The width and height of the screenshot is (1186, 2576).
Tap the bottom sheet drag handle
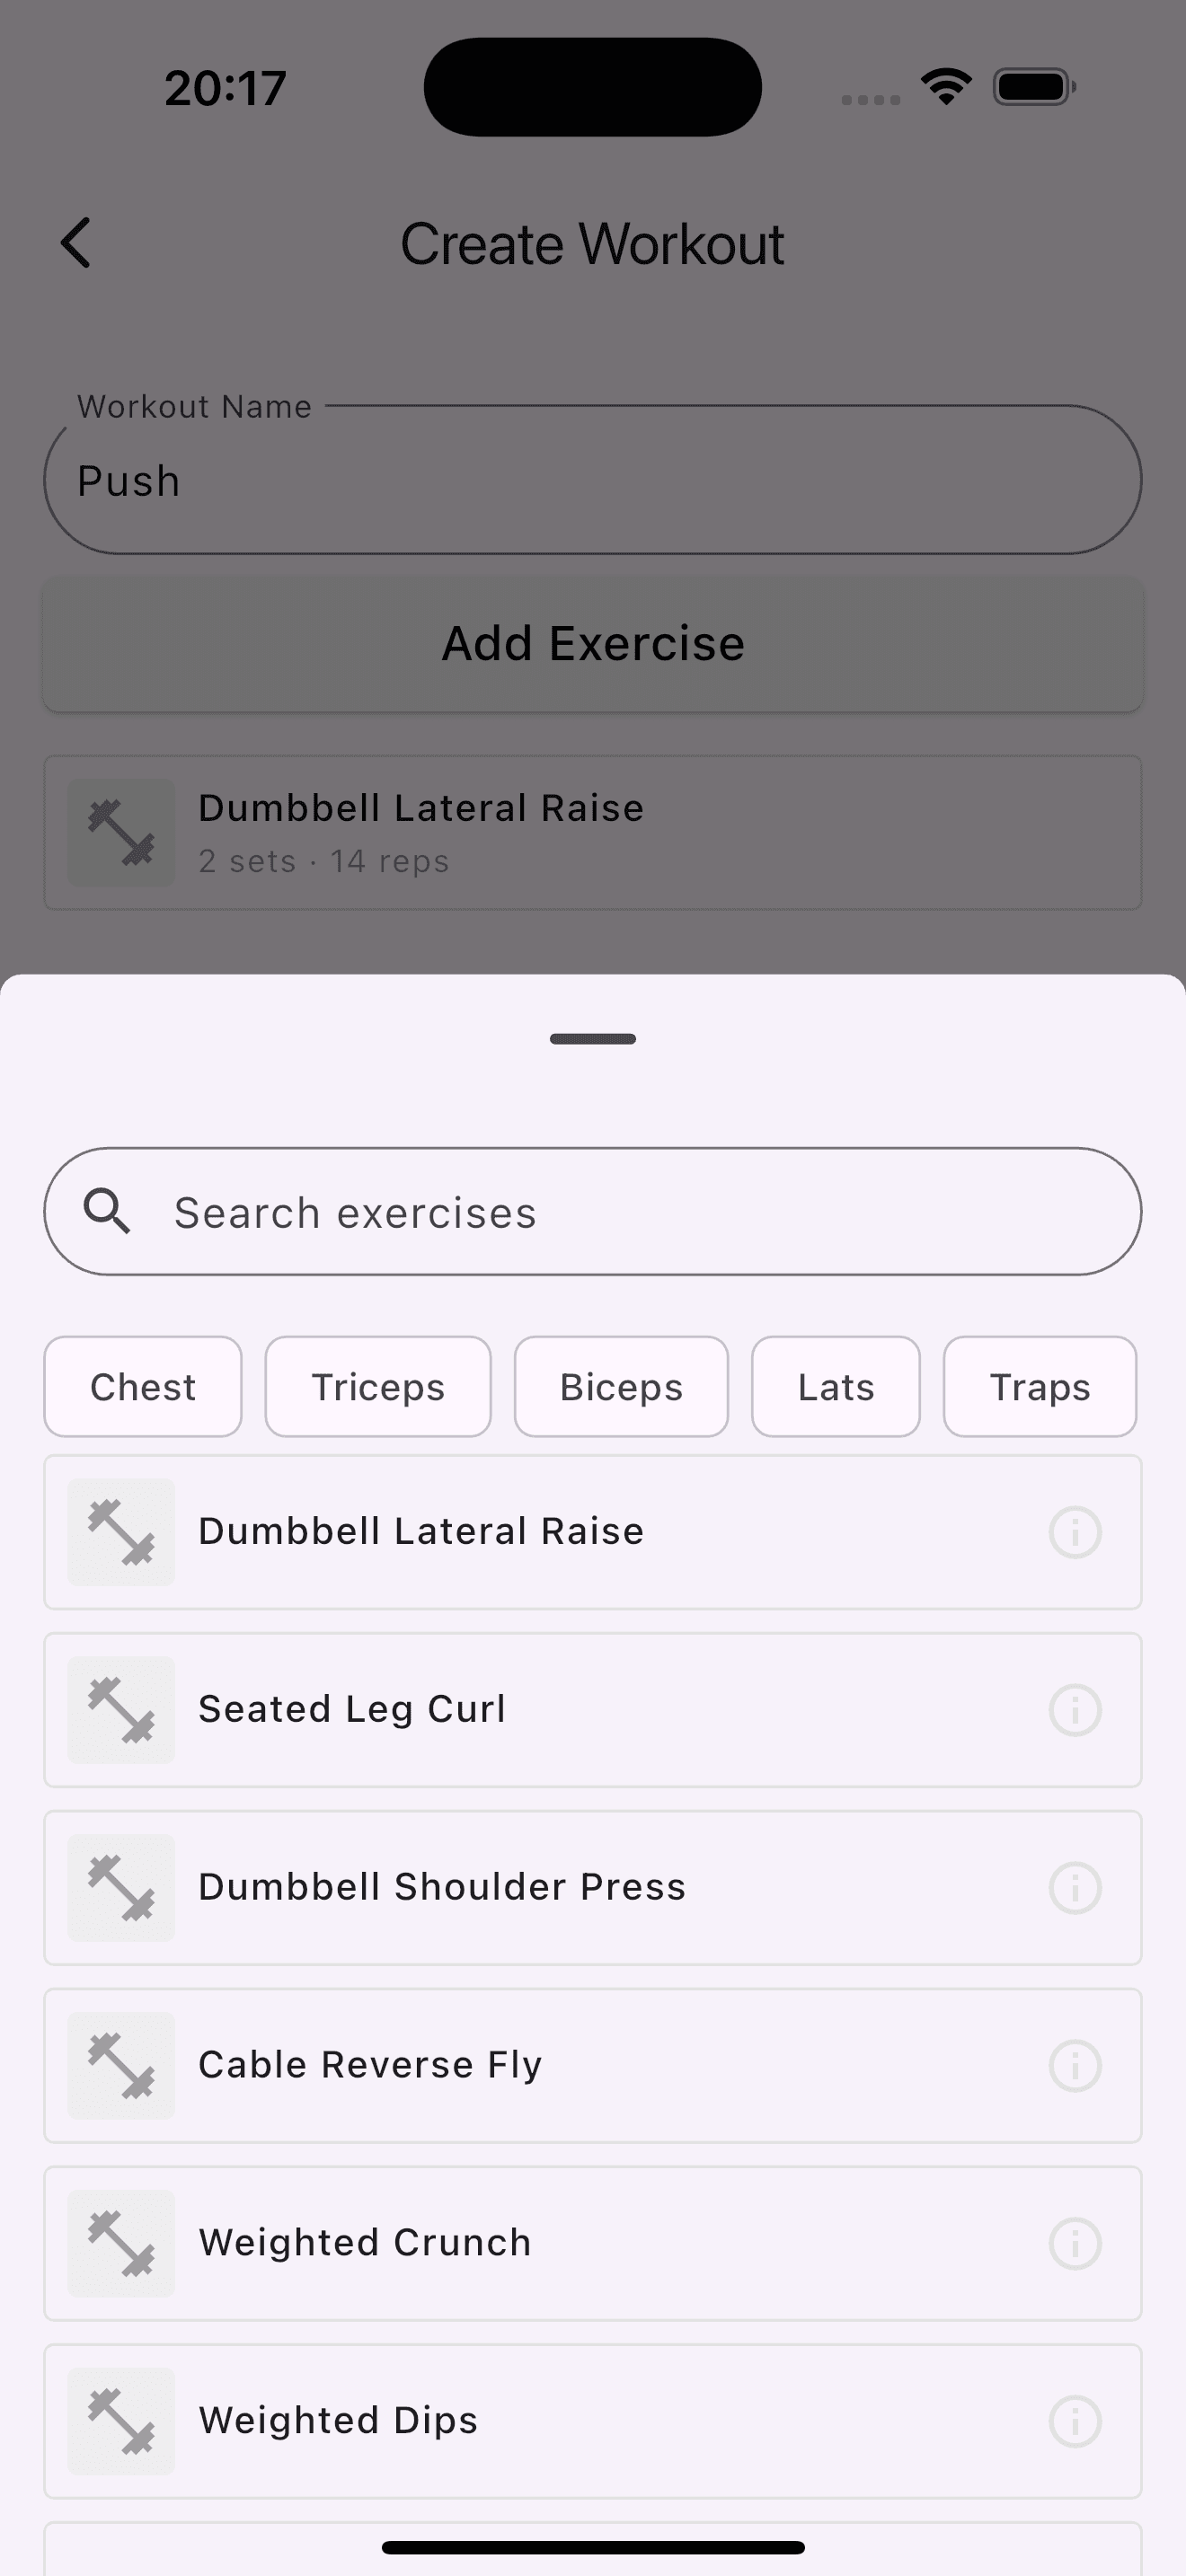pyautogui.click(x=593, y=1039)
